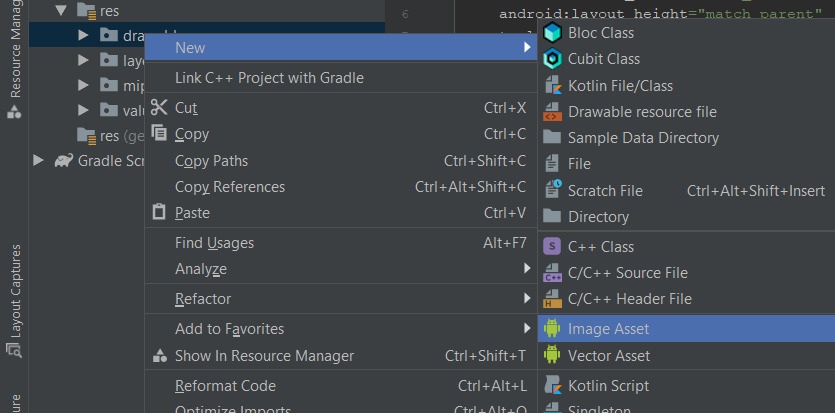Collapse the res folder tree node

pos(62,10)
